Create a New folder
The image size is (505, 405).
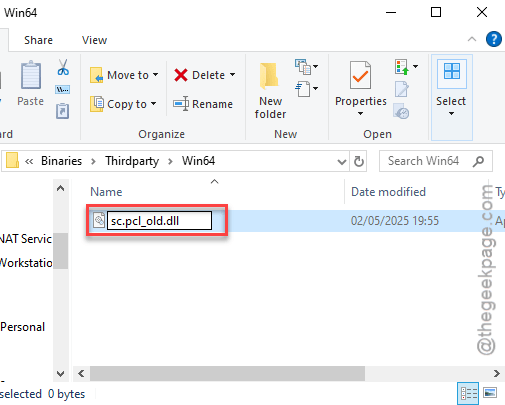(270, 90)
